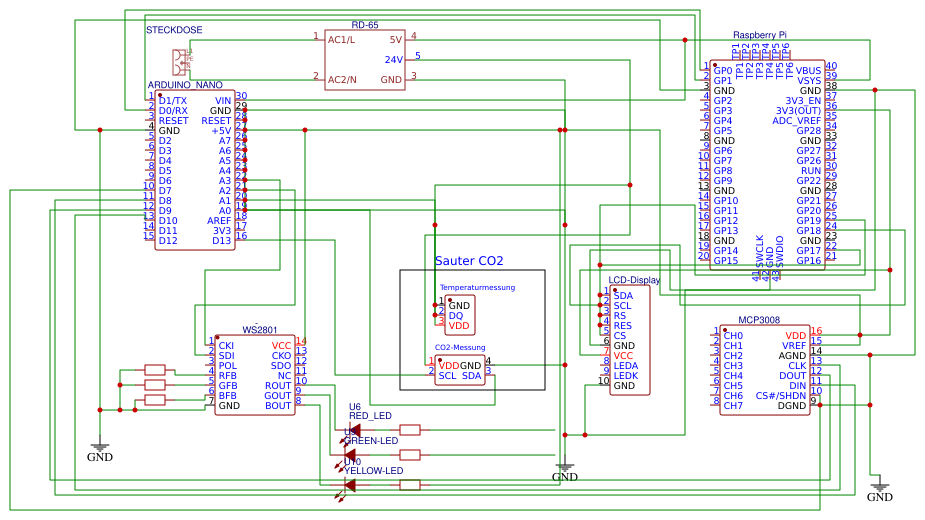Image resolution: width=925 pixels, height=520 pixels.
Task: Select the yellow LED diode symbol
Action: (x=350, y=485)
